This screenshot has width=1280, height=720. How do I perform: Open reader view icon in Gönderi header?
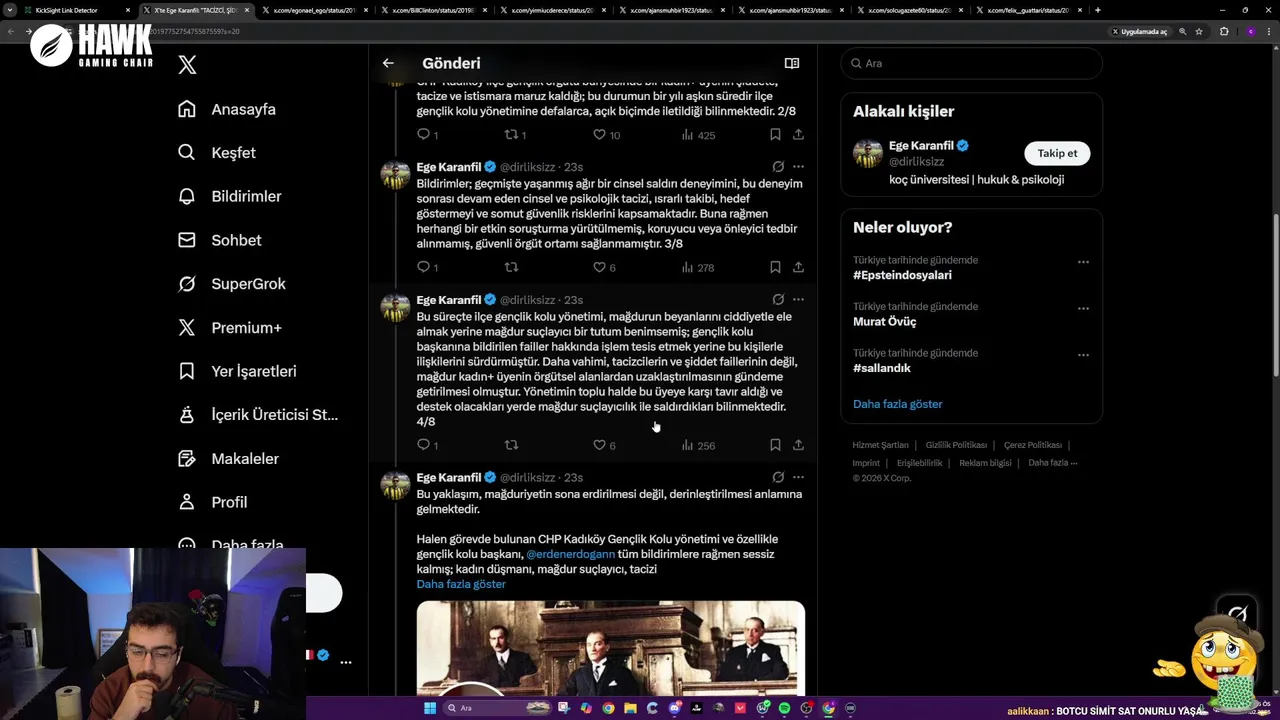coord(792,63)
